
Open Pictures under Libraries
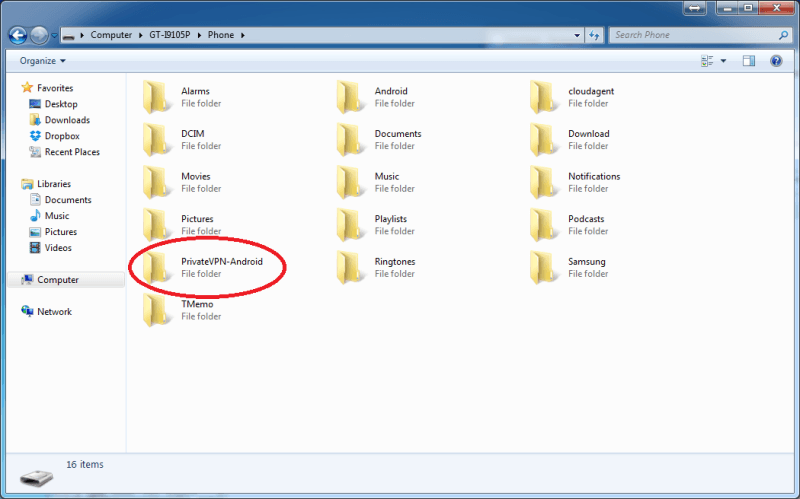(x=61, y=232)
